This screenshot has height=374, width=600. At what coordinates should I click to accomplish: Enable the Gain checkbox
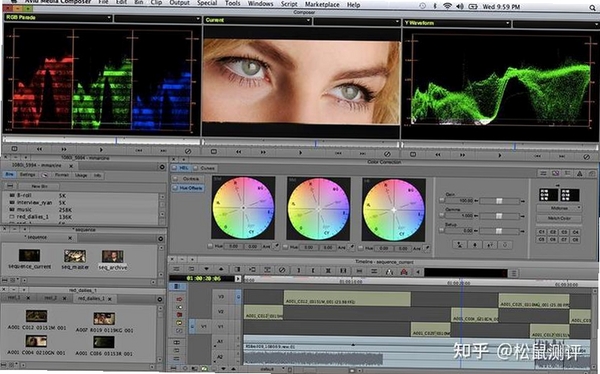click(x=441, y=200)
